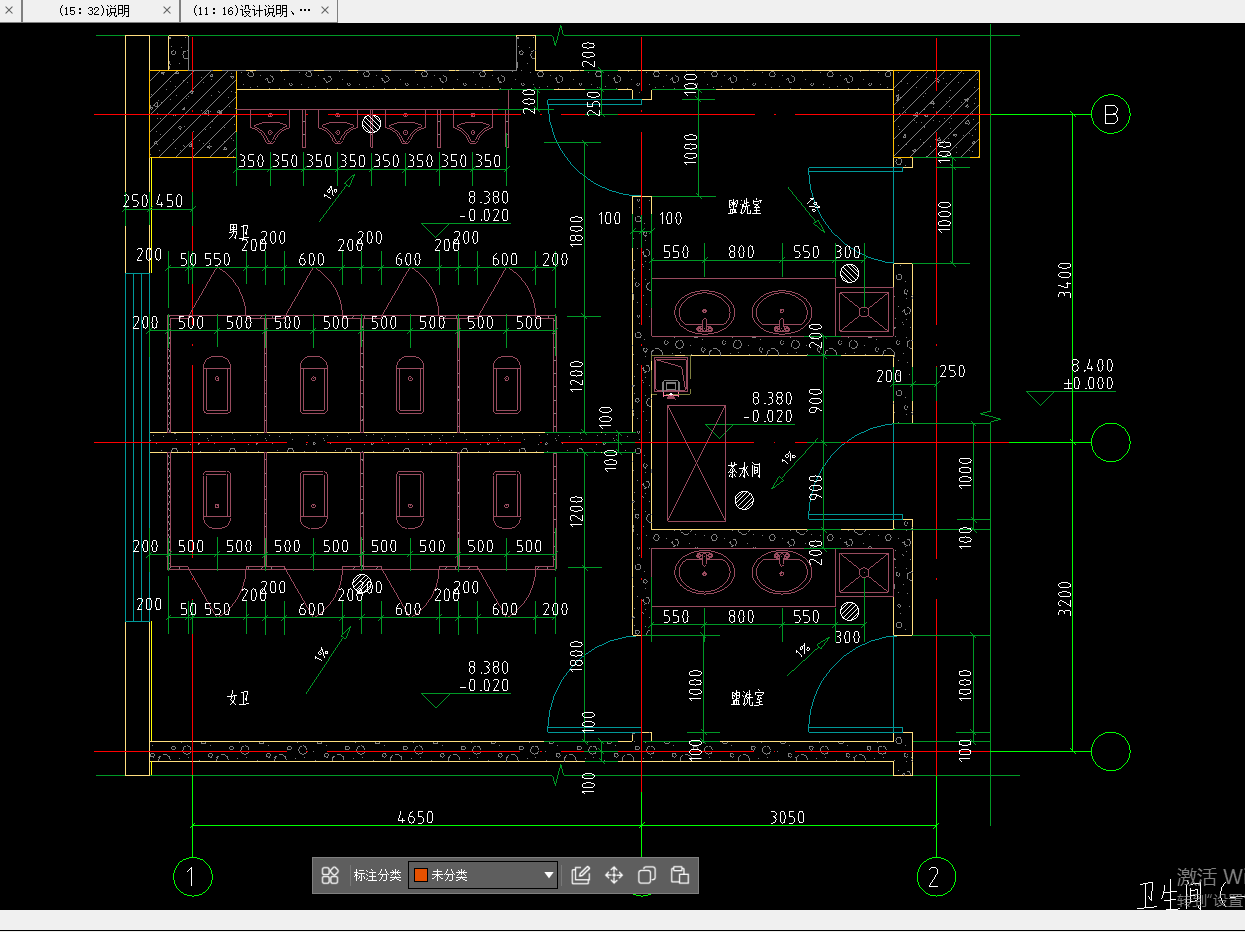The image size is (1245, 932).
Task: Click the 男卫 room label
Action: (238, 232)
